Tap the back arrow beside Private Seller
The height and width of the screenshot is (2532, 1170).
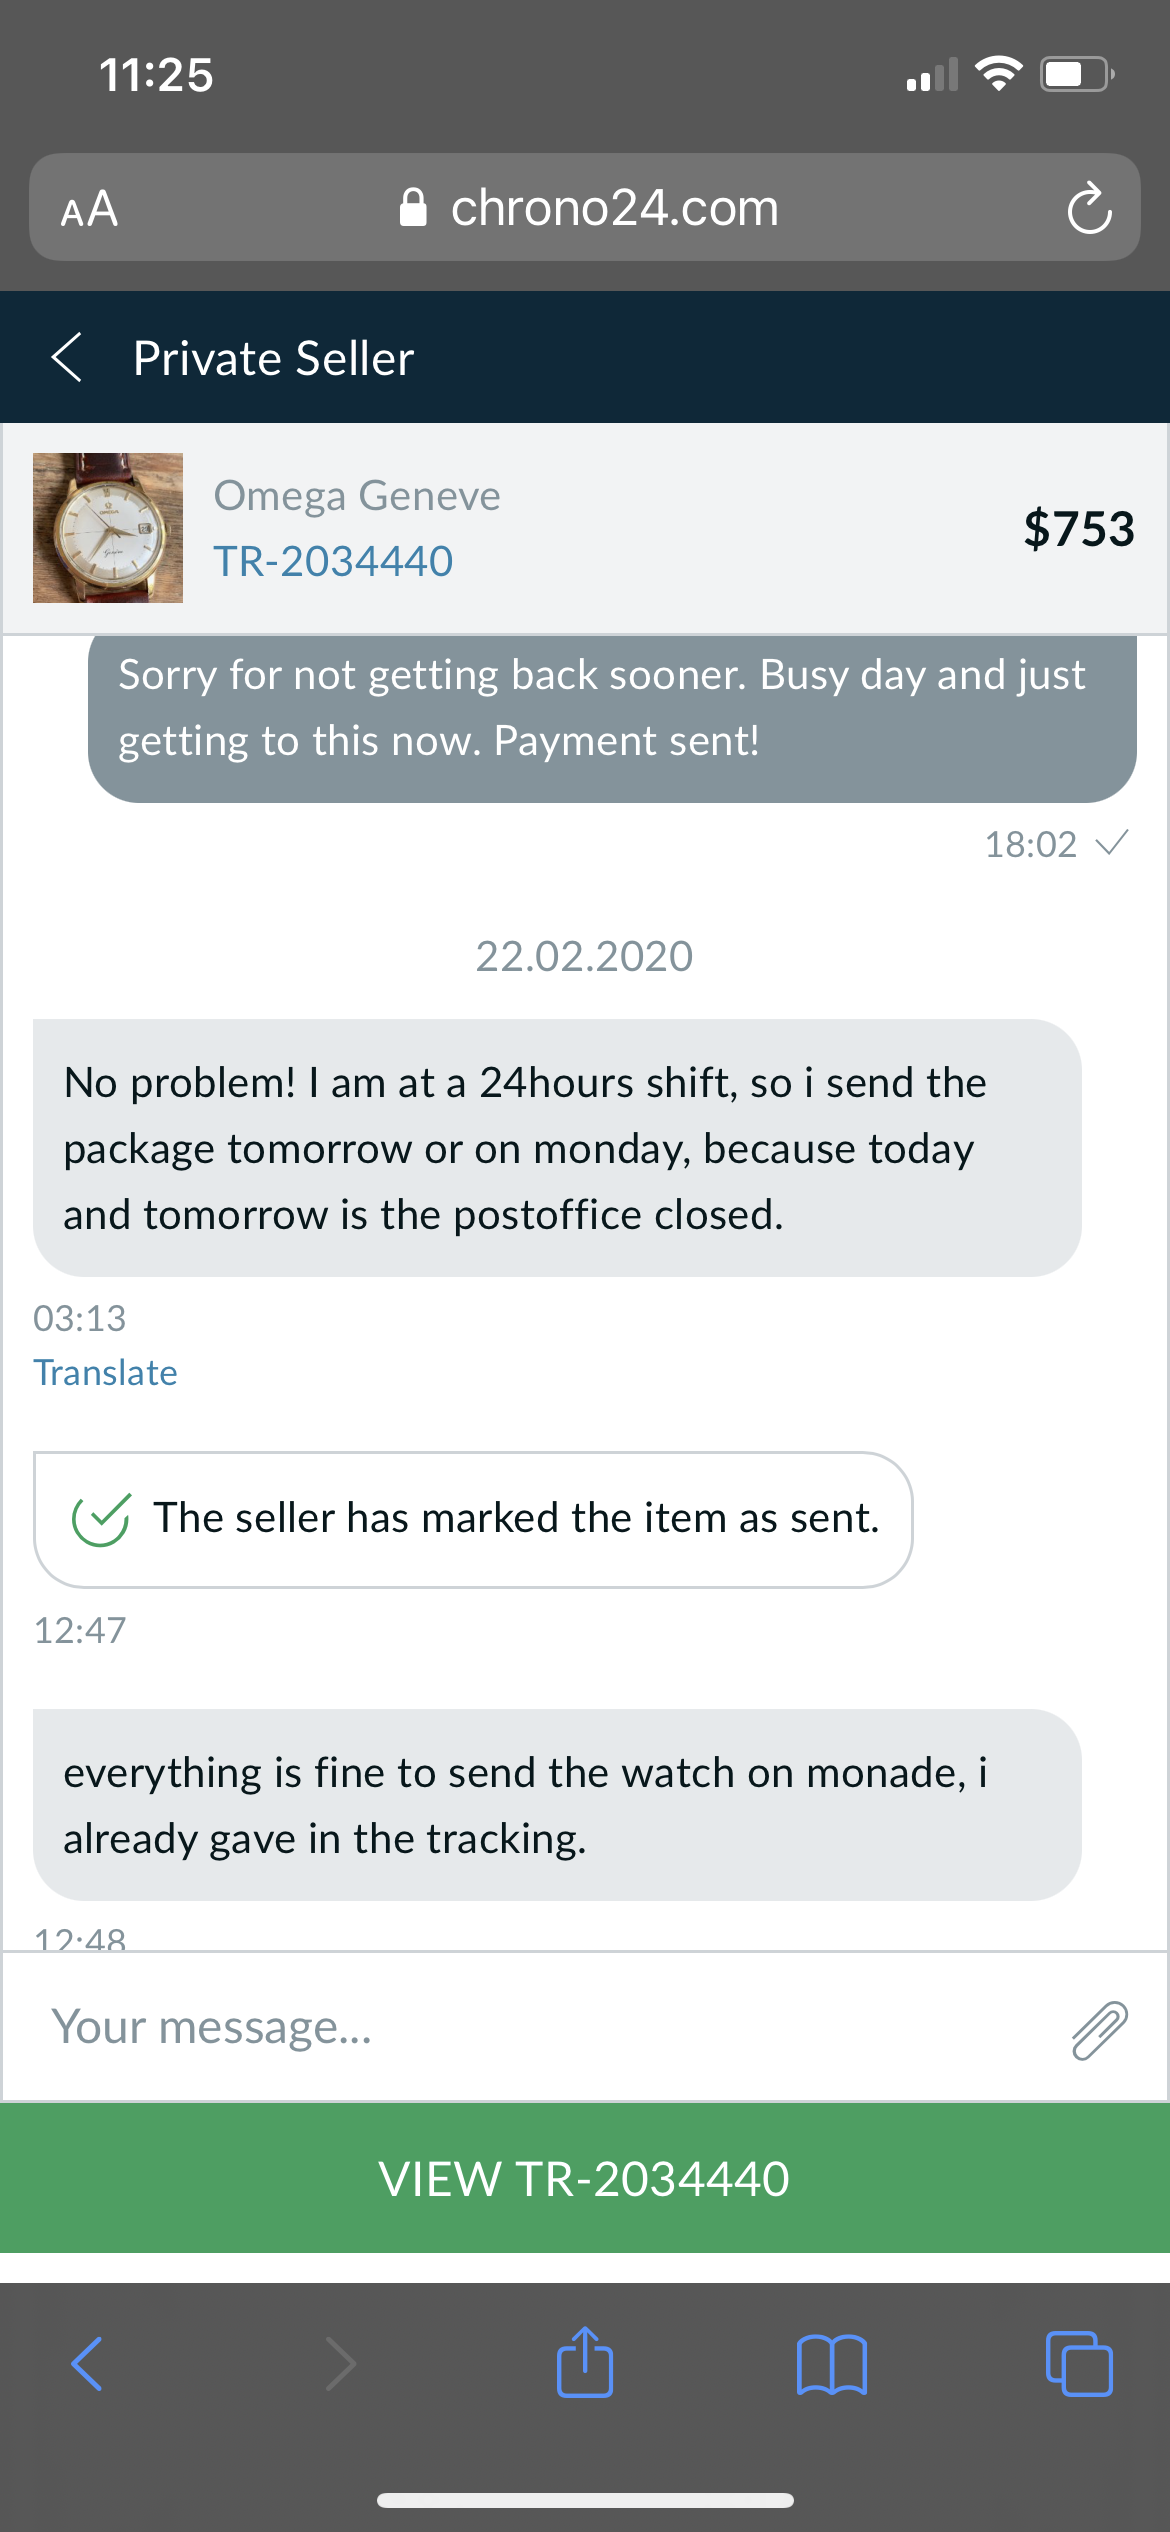[x=67, y=358]
